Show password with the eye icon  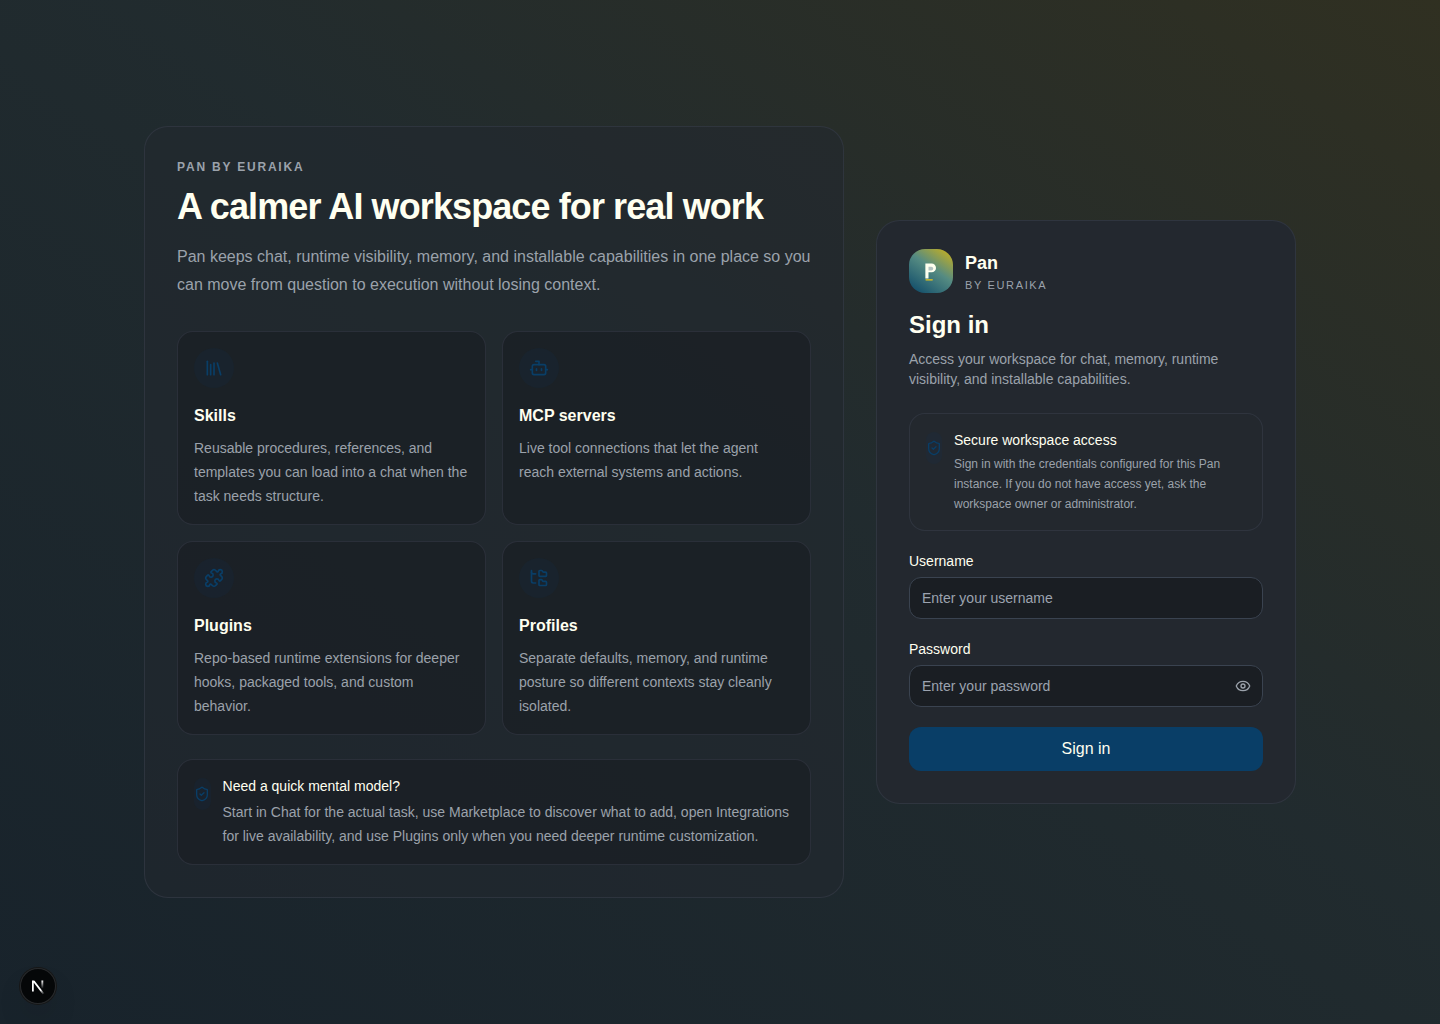[1243, 686]
